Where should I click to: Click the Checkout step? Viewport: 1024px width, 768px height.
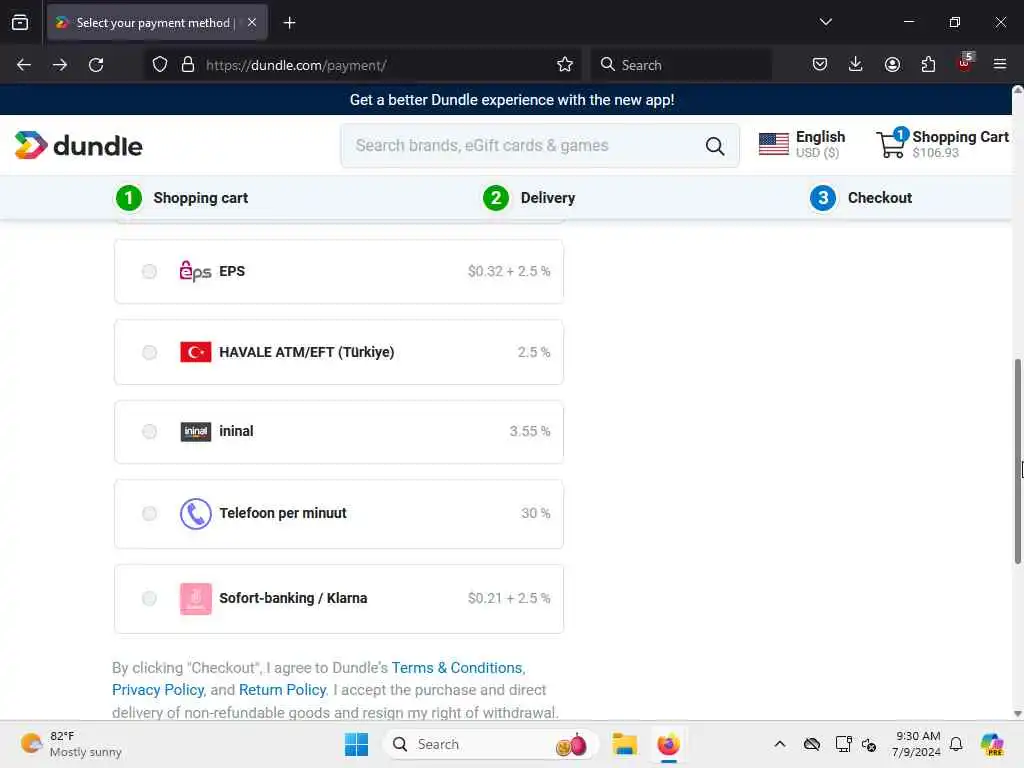coord(861,198)
